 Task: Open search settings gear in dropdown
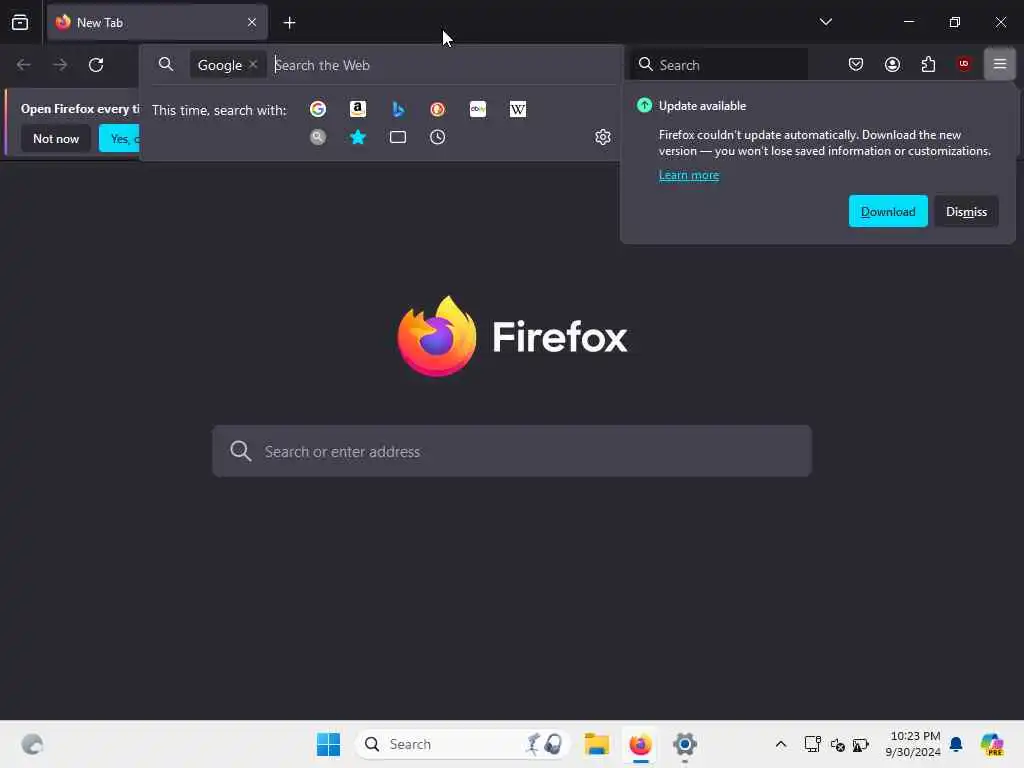tap(603, 136)
